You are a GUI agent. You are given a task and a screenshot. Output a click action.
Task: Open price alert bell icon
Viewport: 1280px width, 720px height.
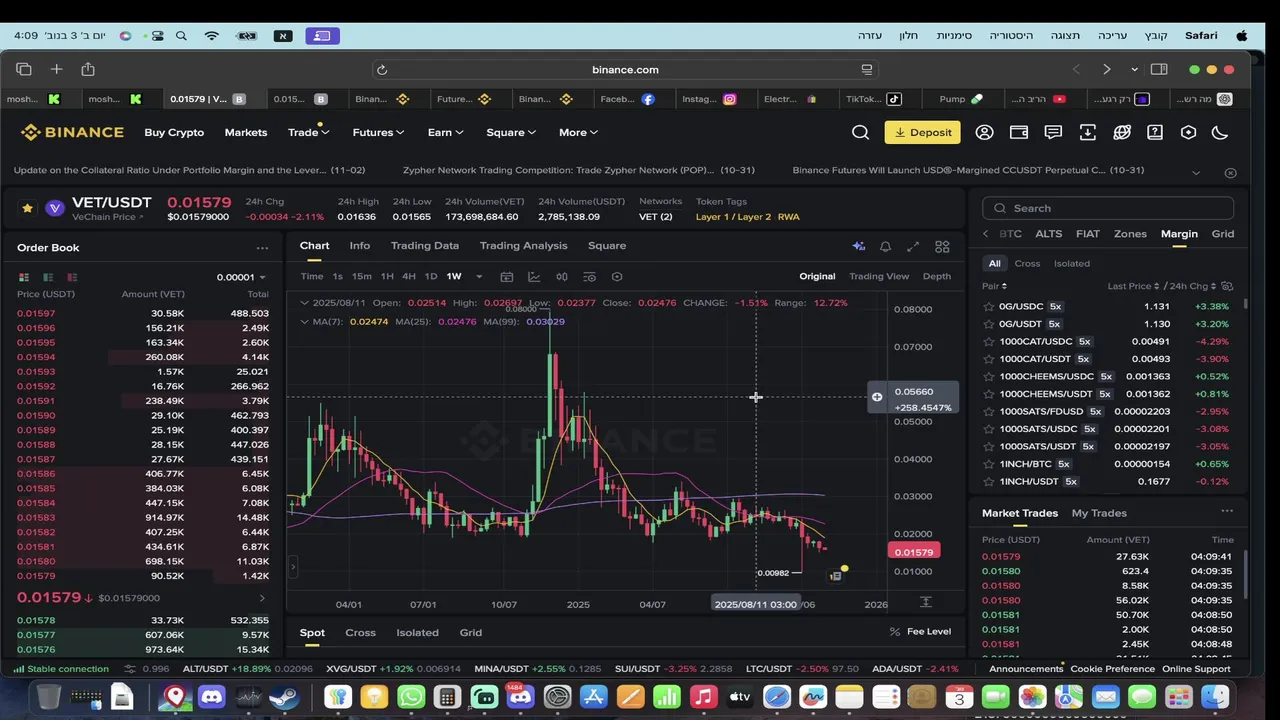click(885, 246)
